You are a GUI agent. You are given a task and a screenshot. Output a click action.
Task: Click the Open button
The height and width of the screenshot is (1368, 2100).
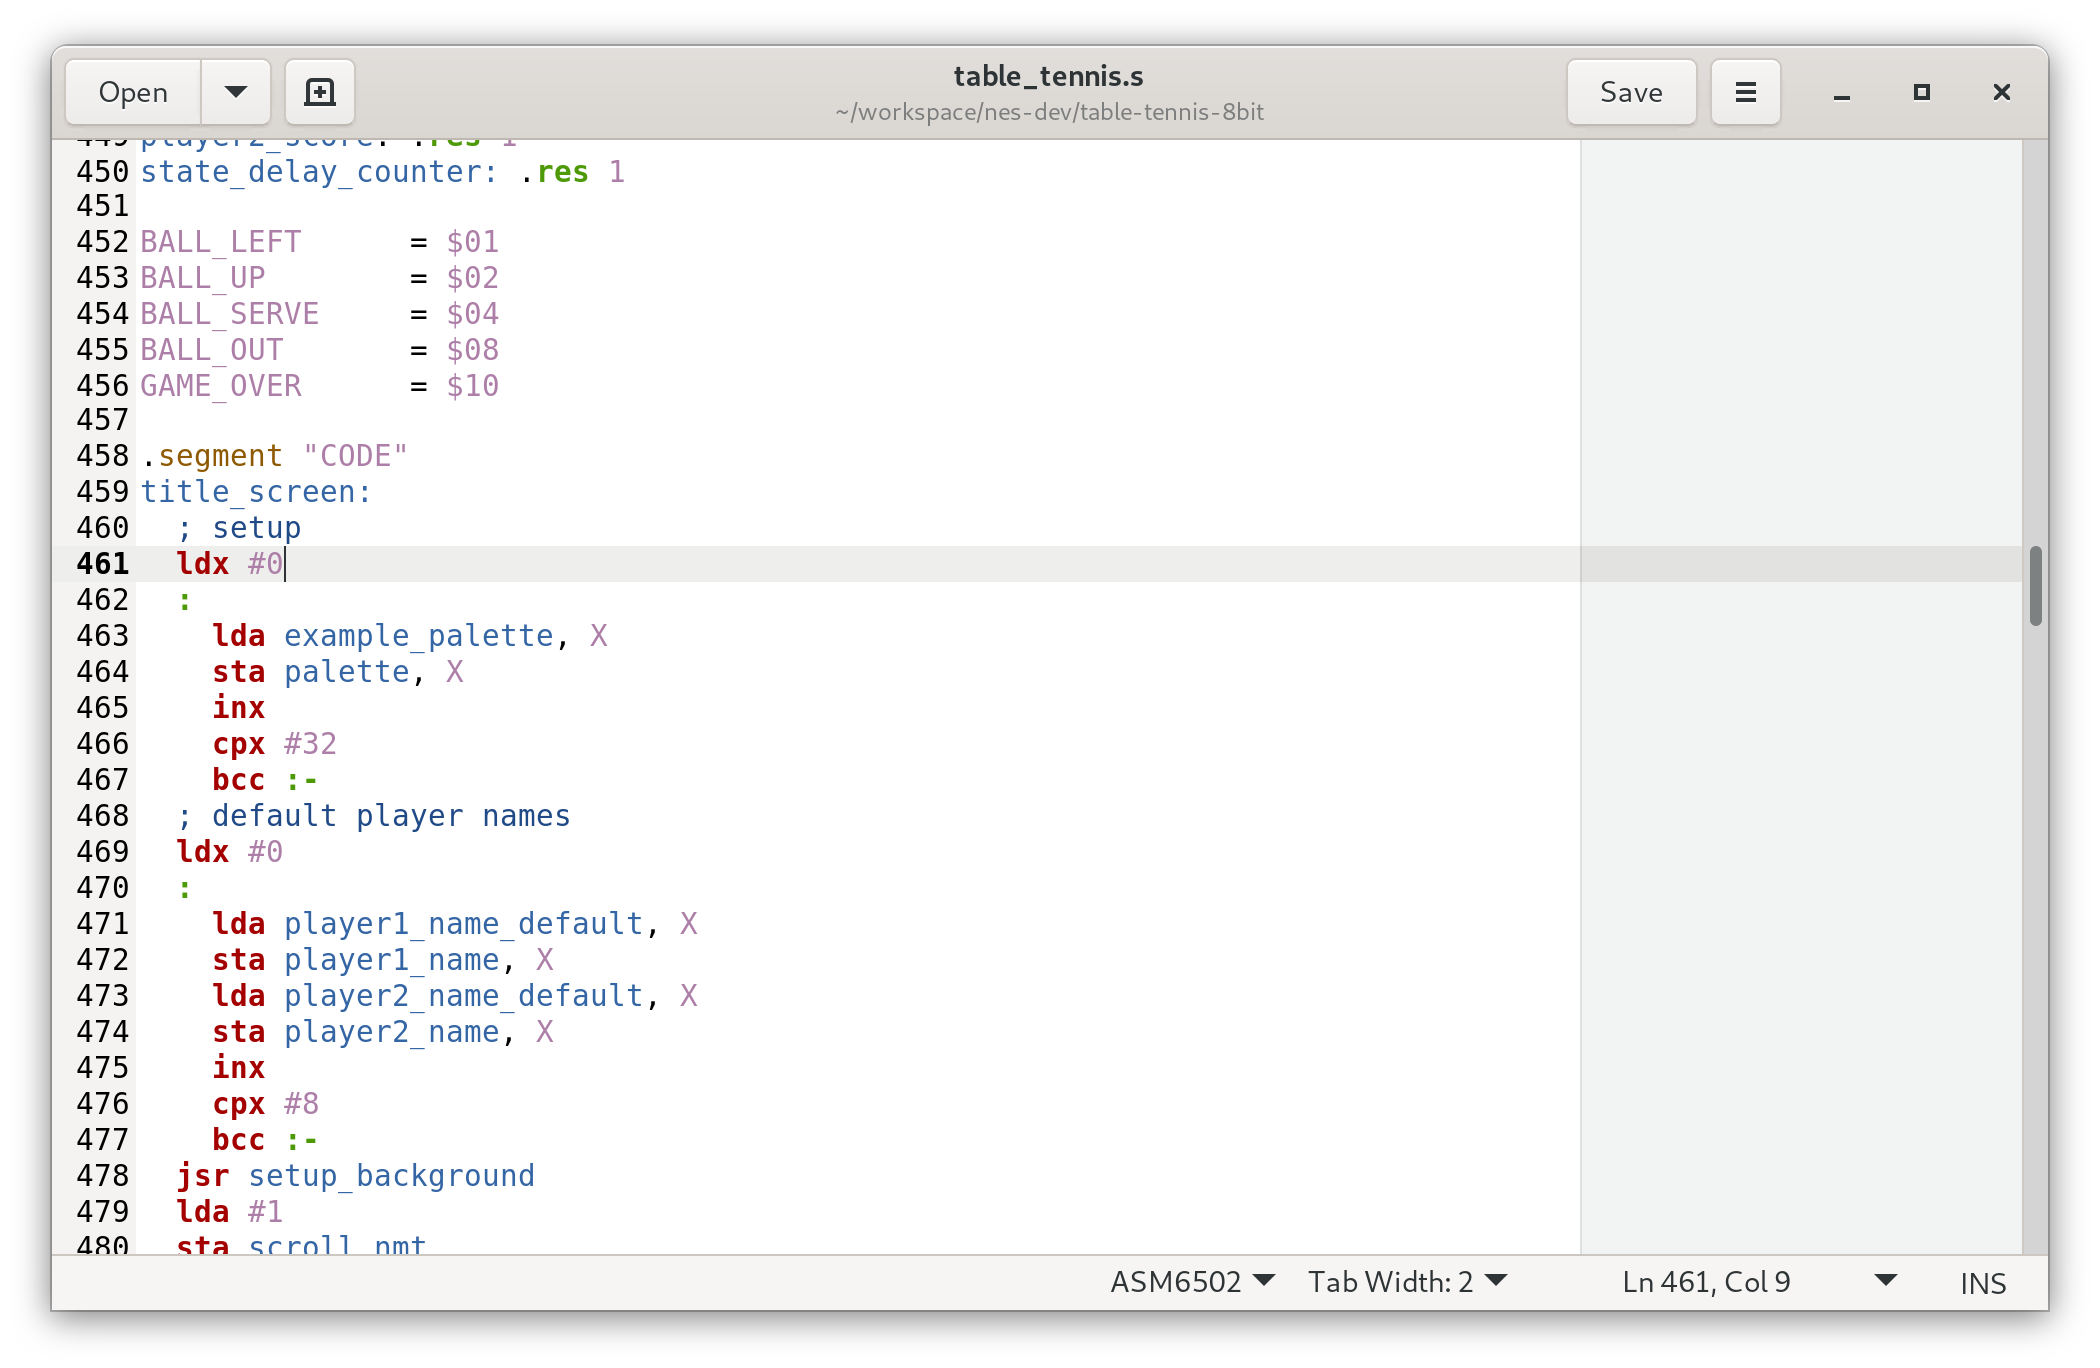click(133, 92)
